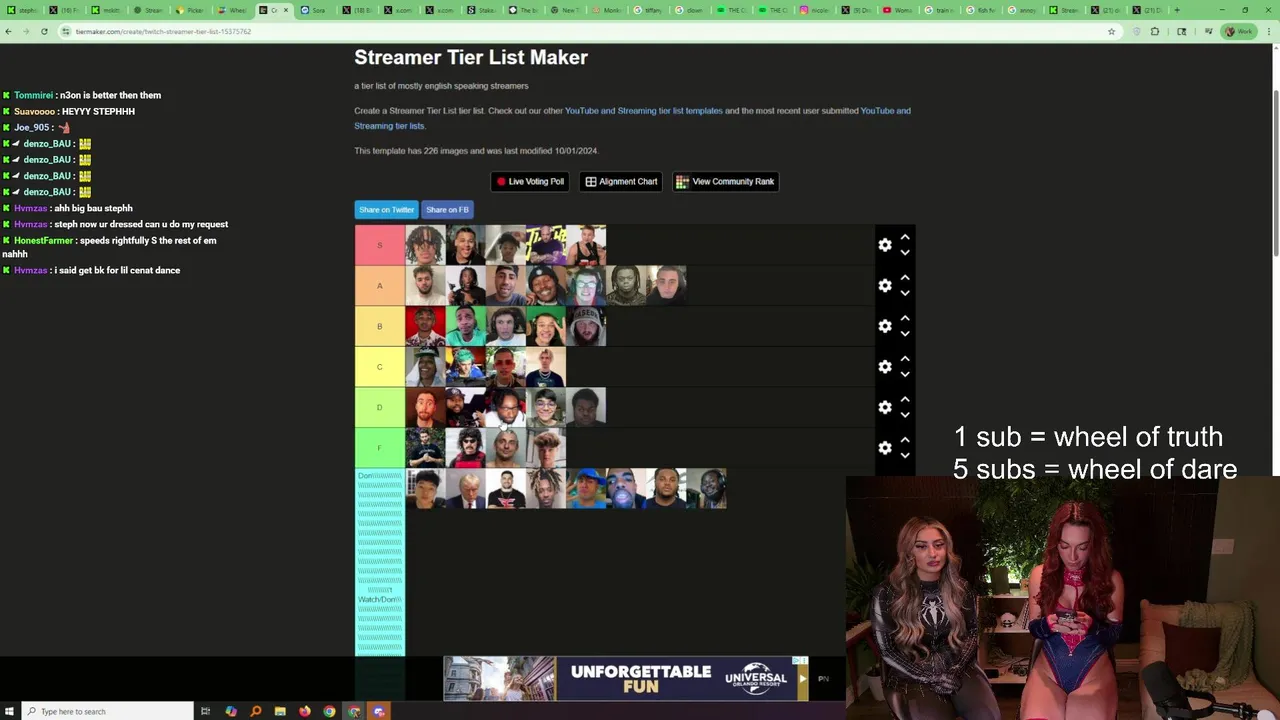The width and height of the screenshot is (1280, 720).
Task: Move D tier row down arrow
Action: tap(905, 414)
